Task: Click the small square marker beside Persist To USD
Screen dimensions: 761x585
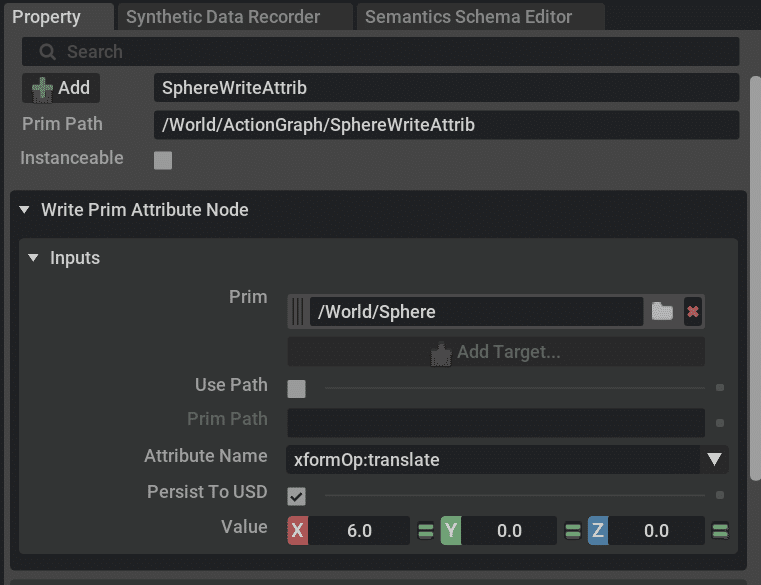Action: click(x=720, y=495)
